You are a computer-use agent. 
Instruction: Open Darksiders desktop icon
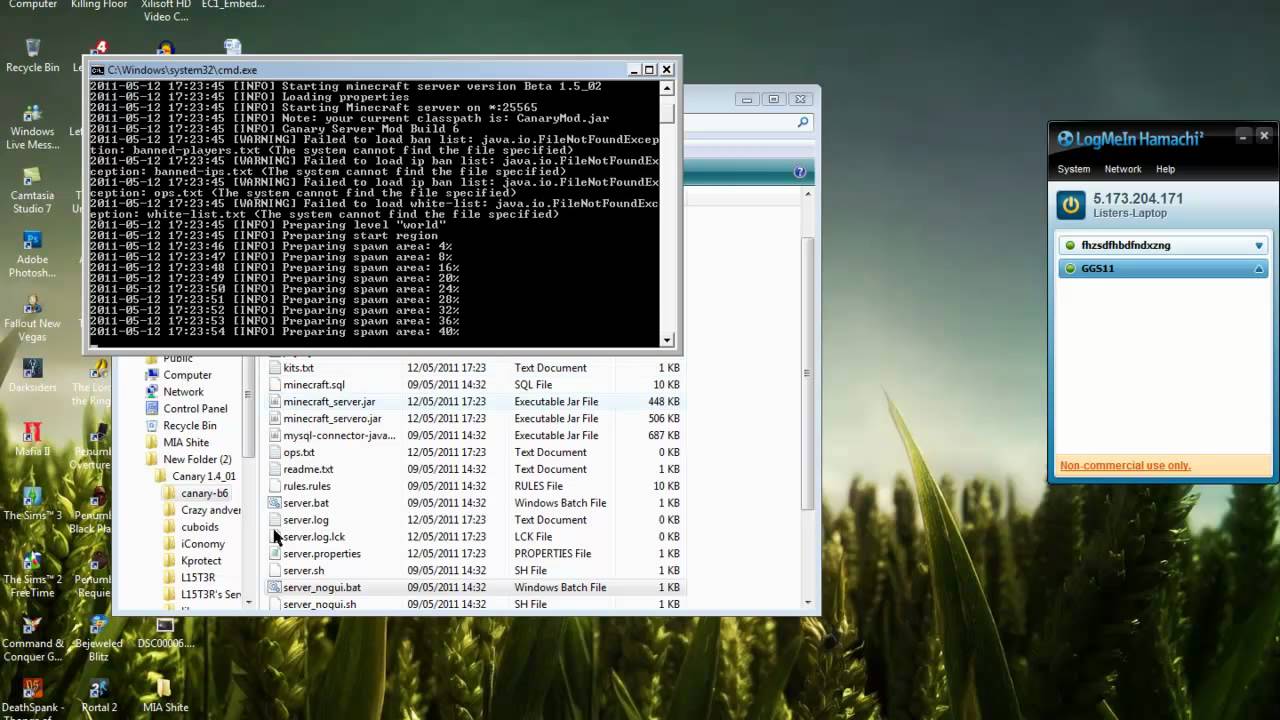coord(32,376)
